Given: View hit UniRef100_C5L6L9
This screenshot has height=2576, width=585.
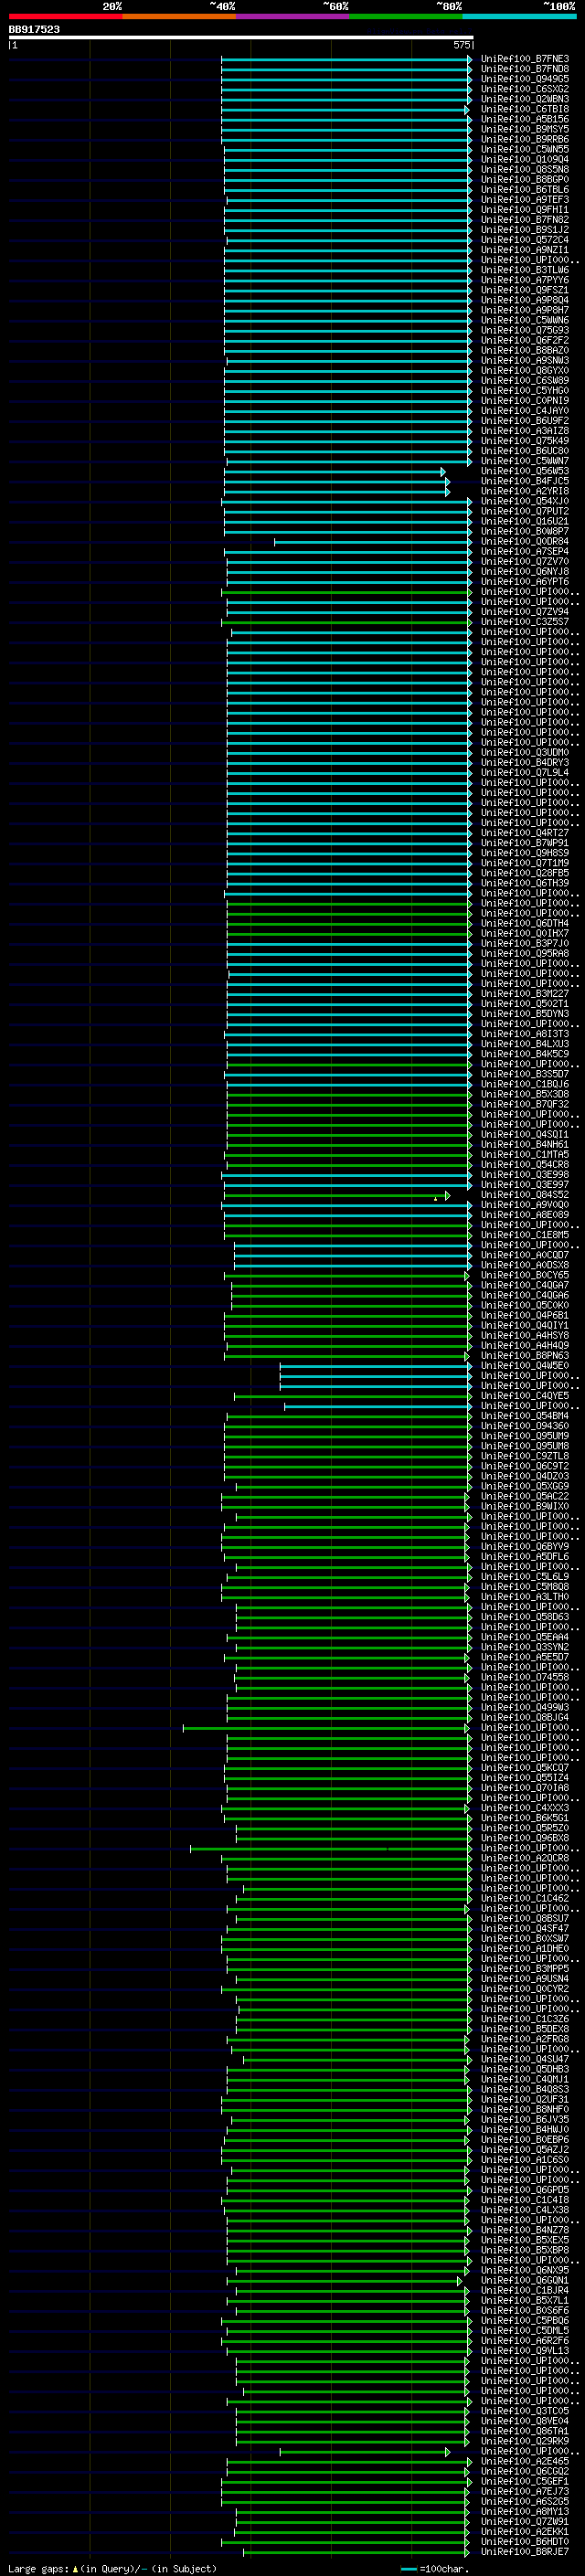Looking at the screenshot, I should pos(524,1578).
